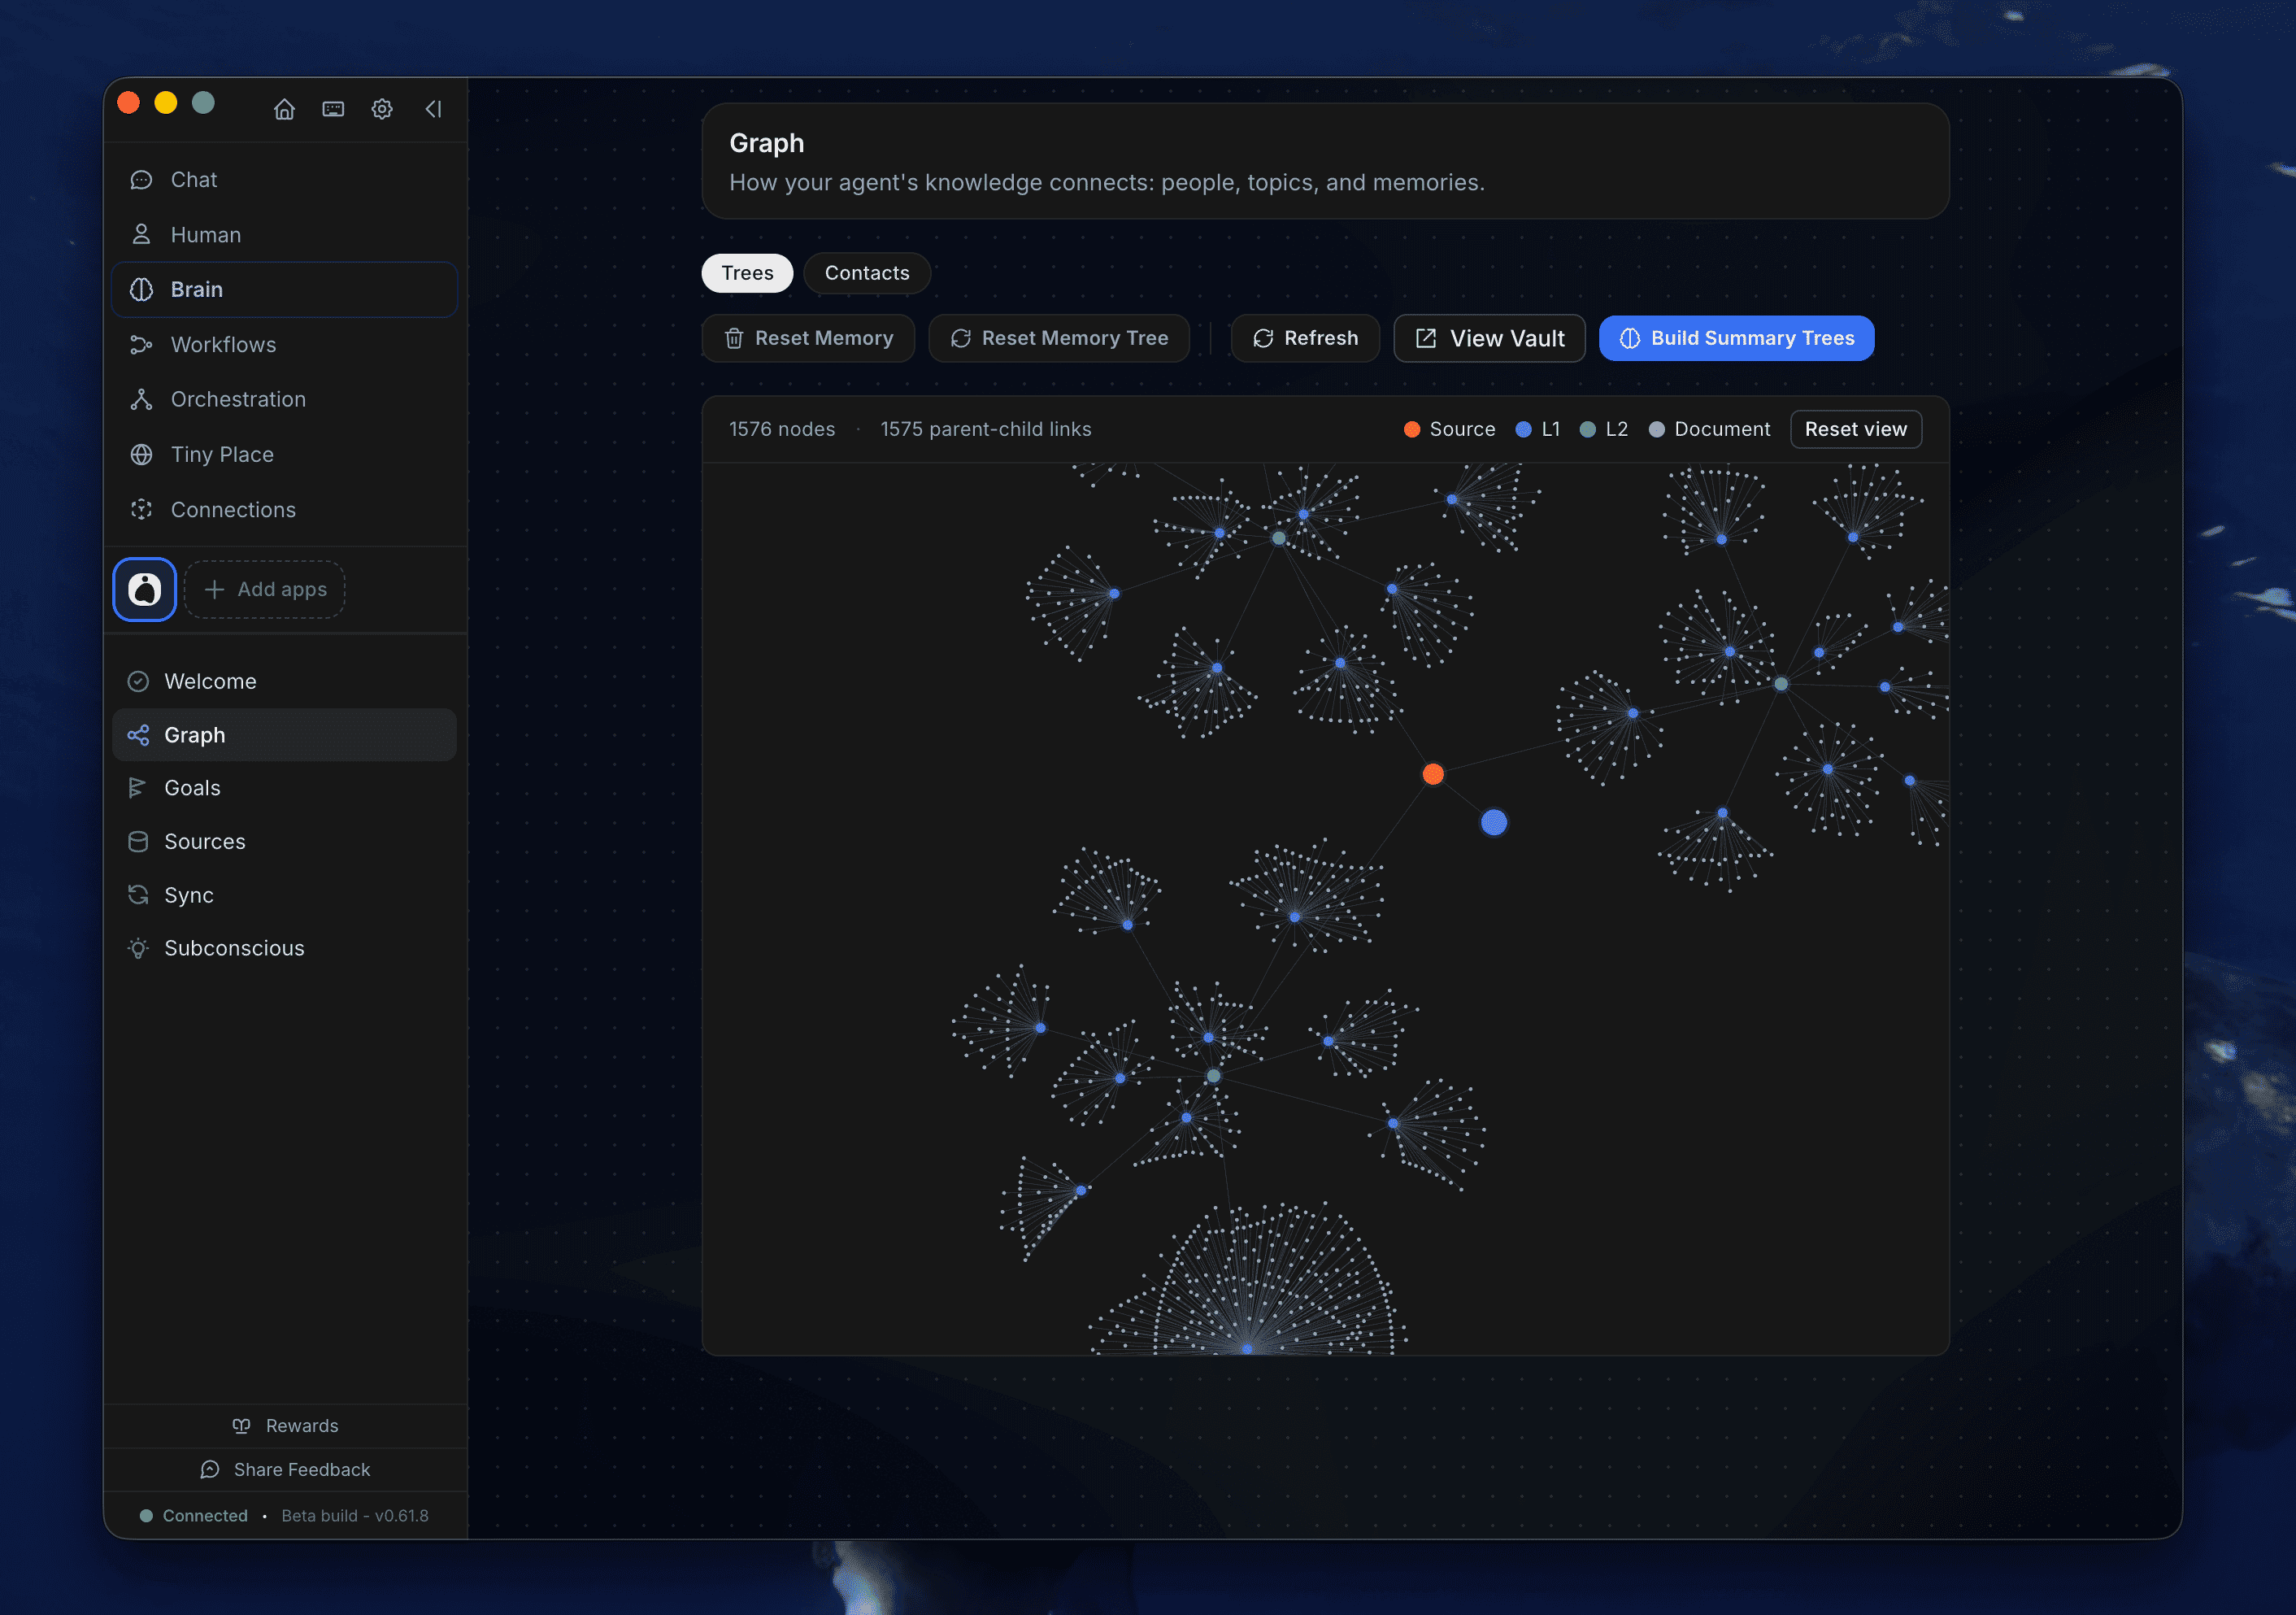Click Reset Memory Tree button
This screenshot has width=2296, height=1615.
(x=1059, y=338)
